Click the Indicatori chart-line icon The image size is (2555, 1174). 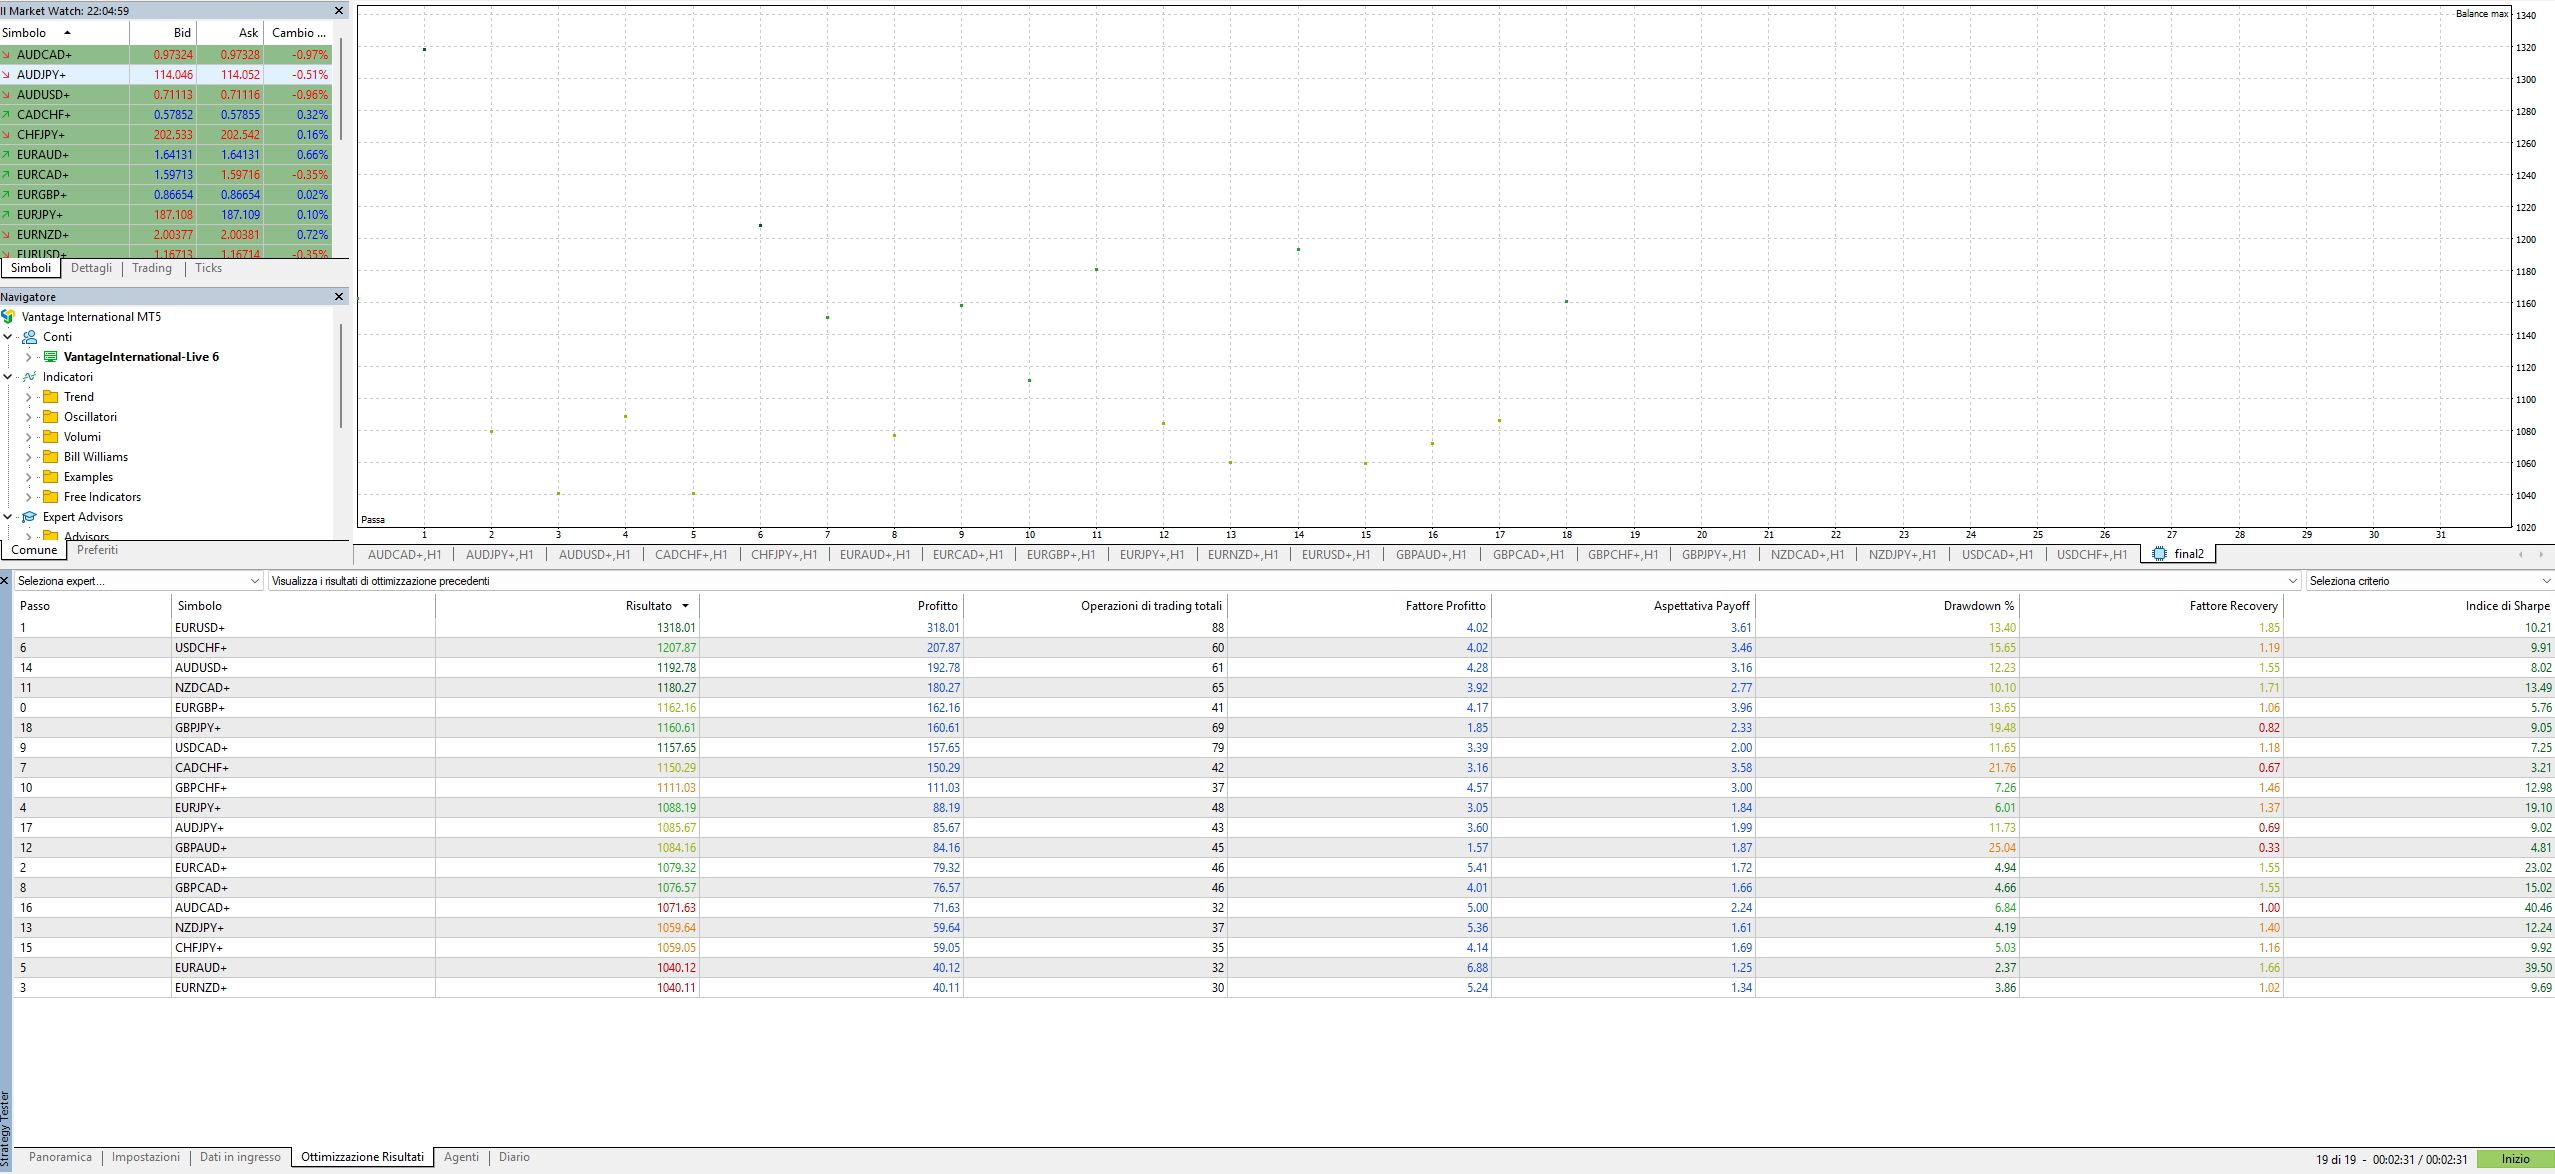pyautogui.click(x=30, y=377)
